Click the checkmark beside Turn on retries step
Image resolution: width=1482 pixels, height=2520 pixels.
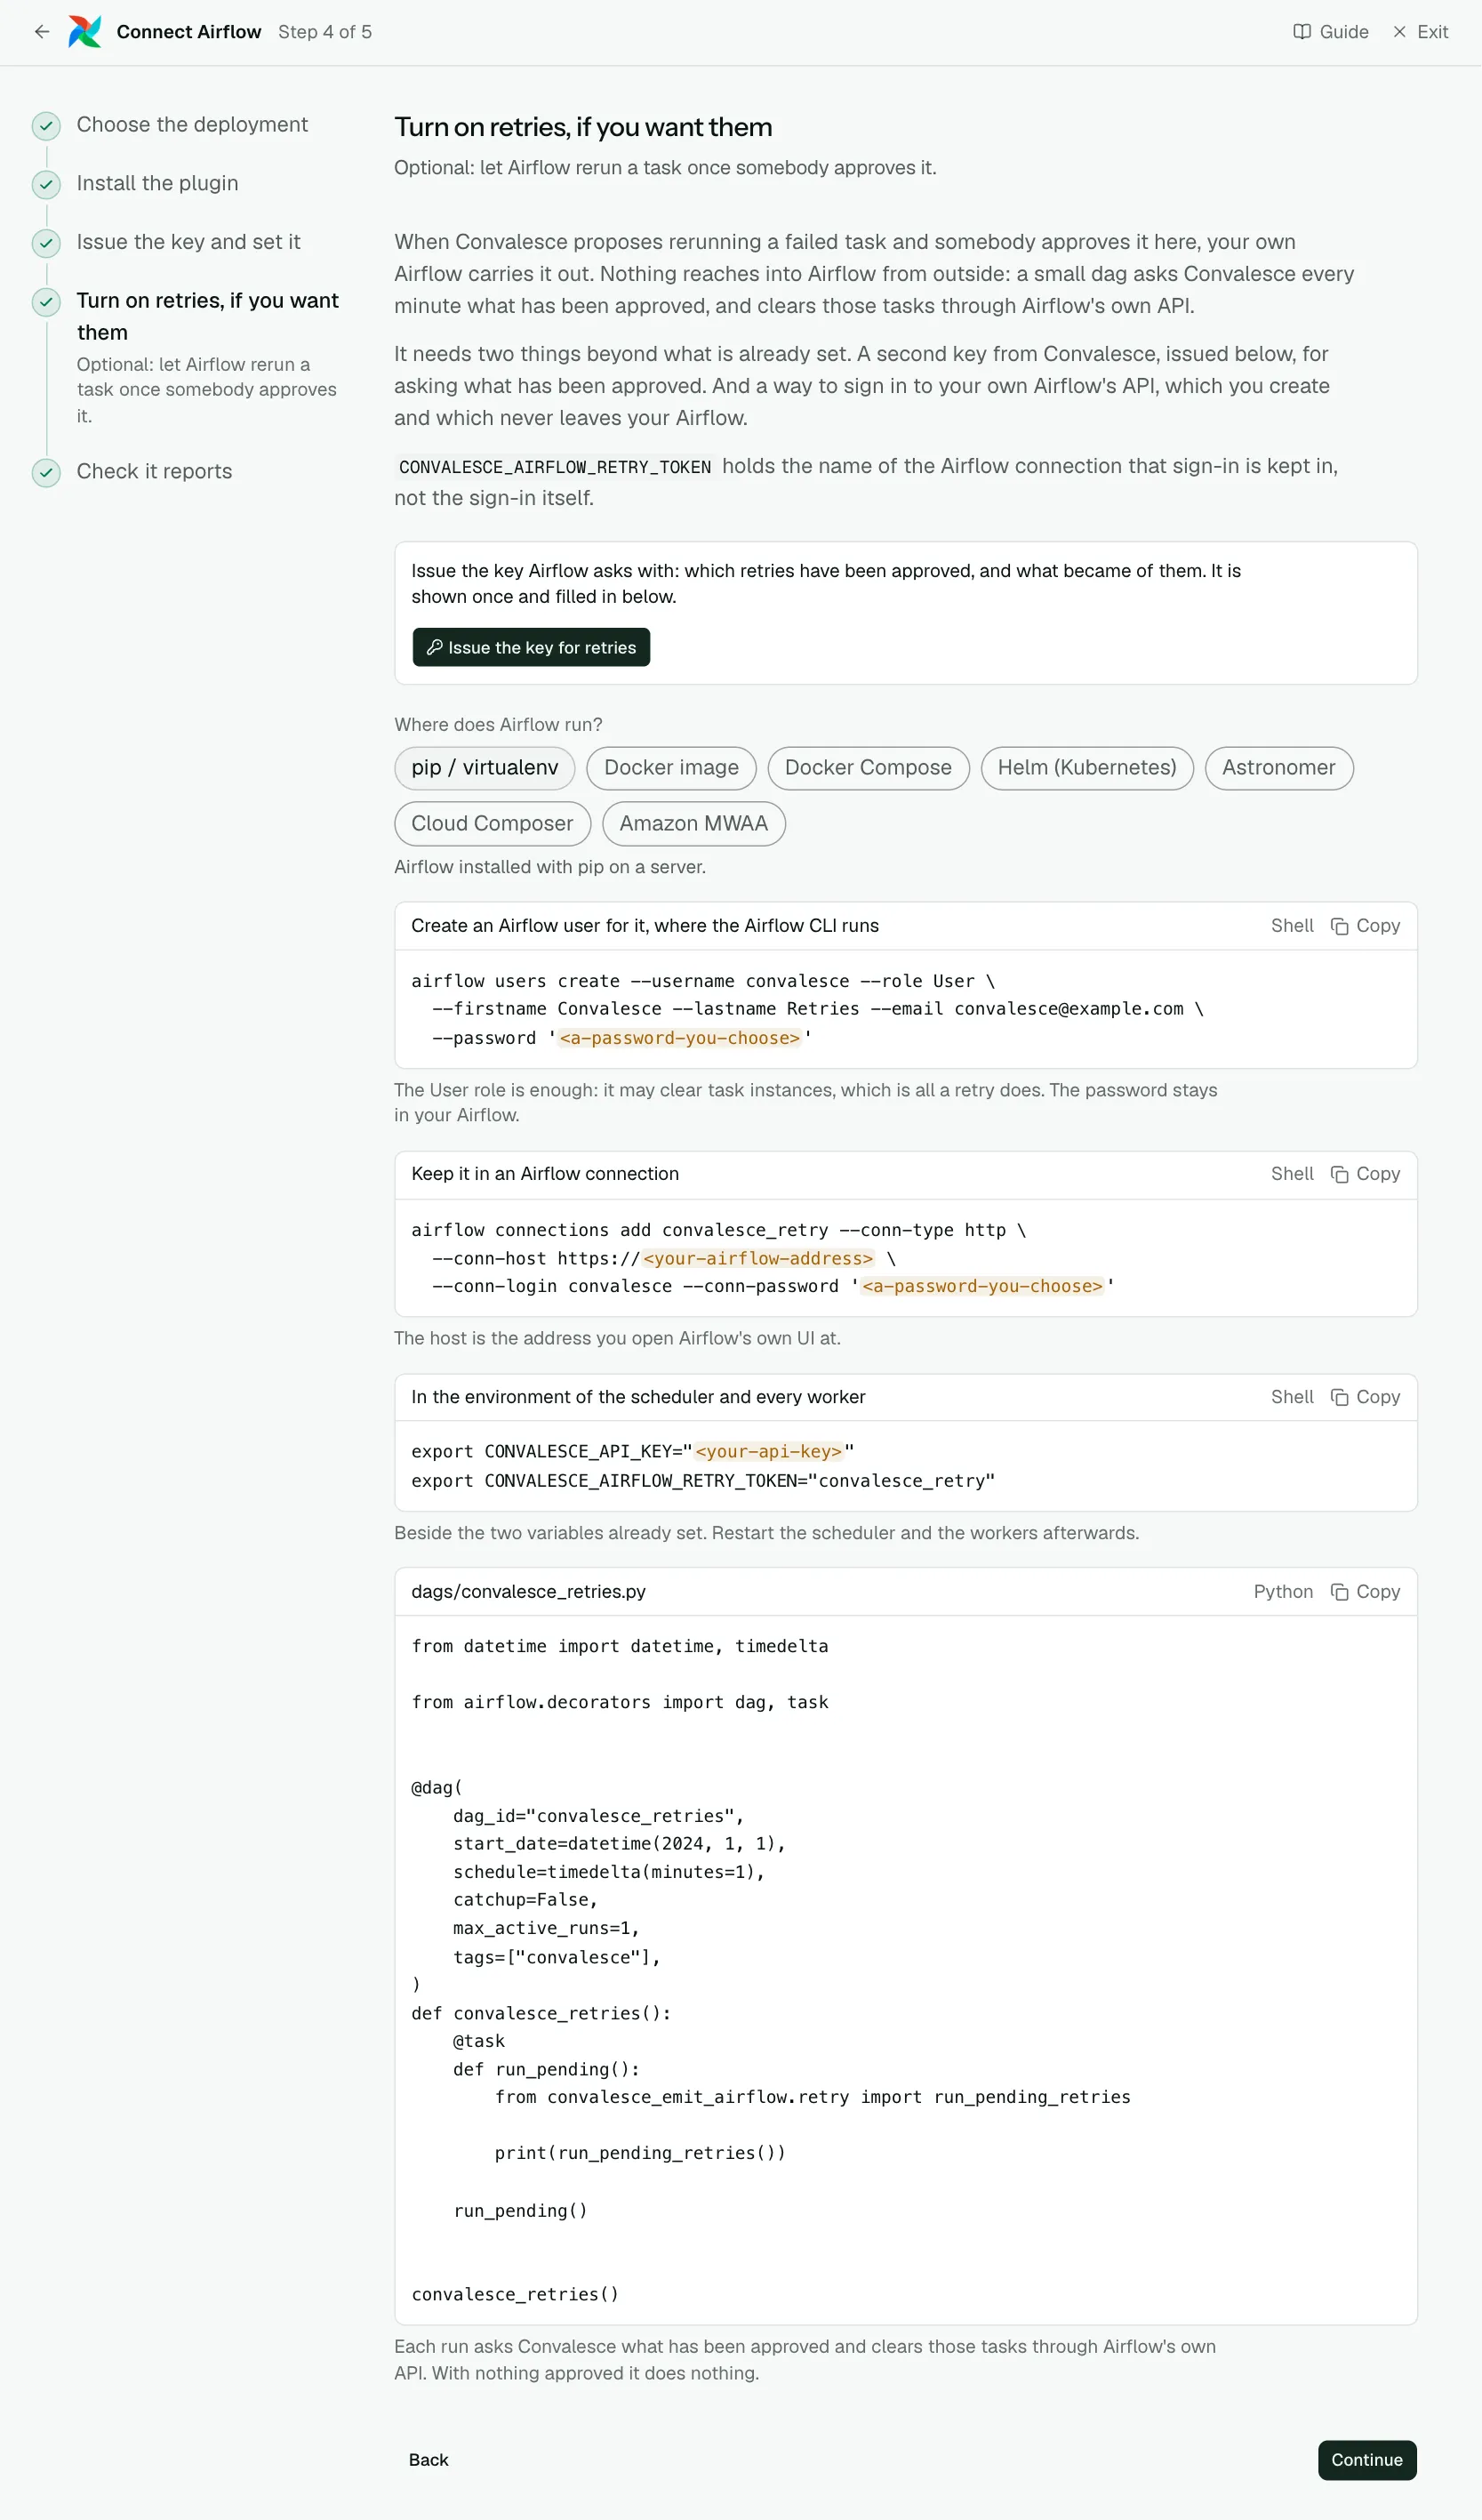(x=46, y=302)
